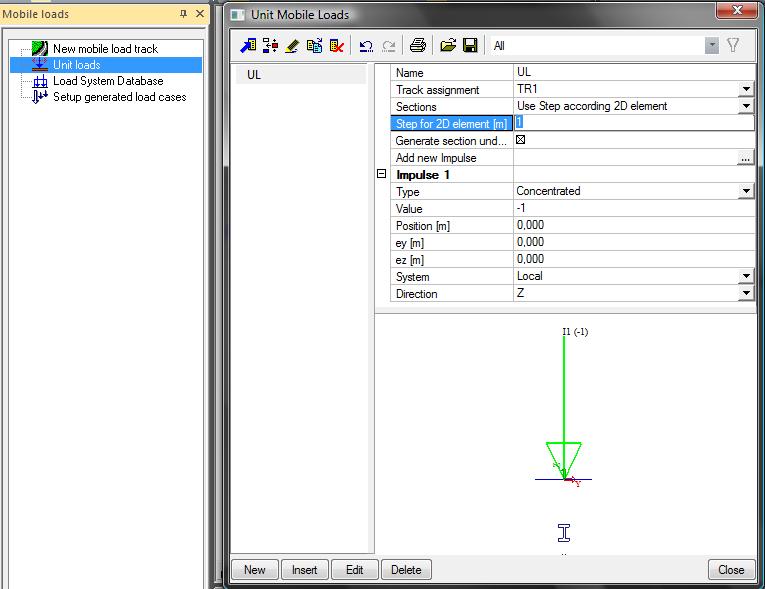Open the Direction dropdown arrow

point(746,294)
